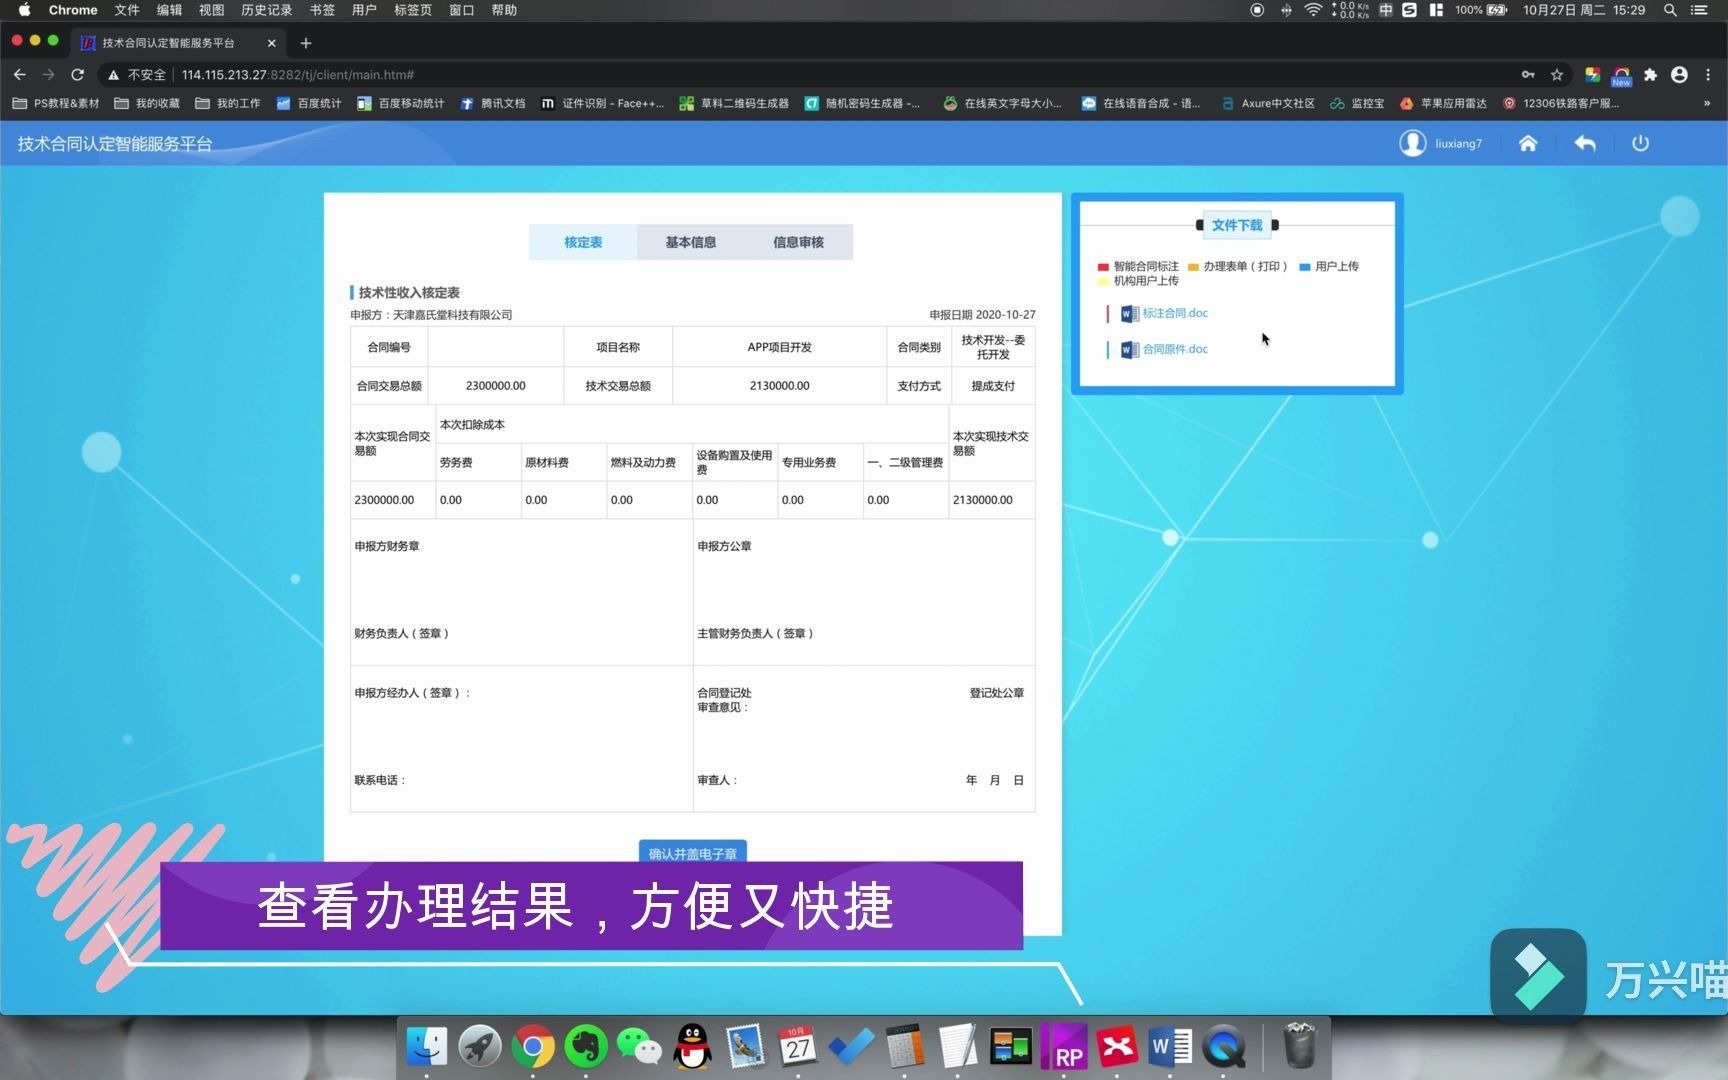Click the back arrow icon in platform header
1728x1080 pixels.
tap(1584, 143)
